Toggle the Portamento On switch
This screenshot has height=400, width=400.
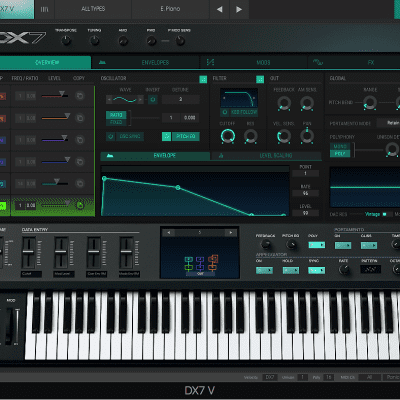[343, 246]
